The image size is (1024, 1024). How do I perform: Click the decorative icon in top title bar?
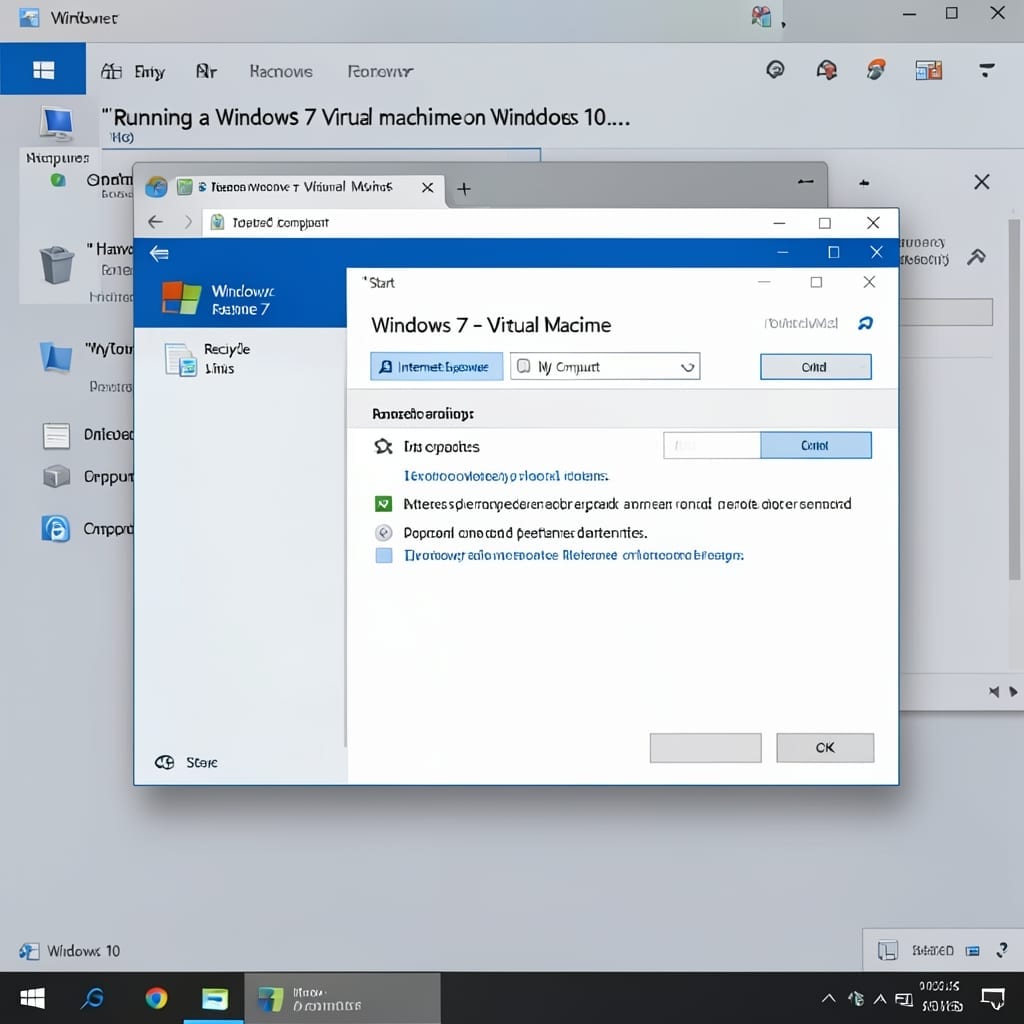761,16
